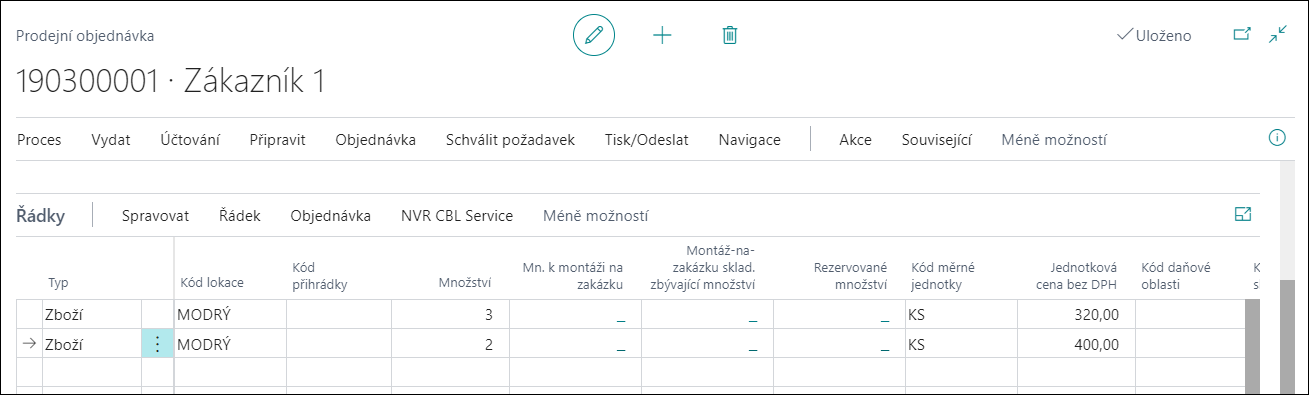The width and height of the screenshot is (1309, 395).
Task: Click Spravovat in lines toolbar
Action: point(156,215)
